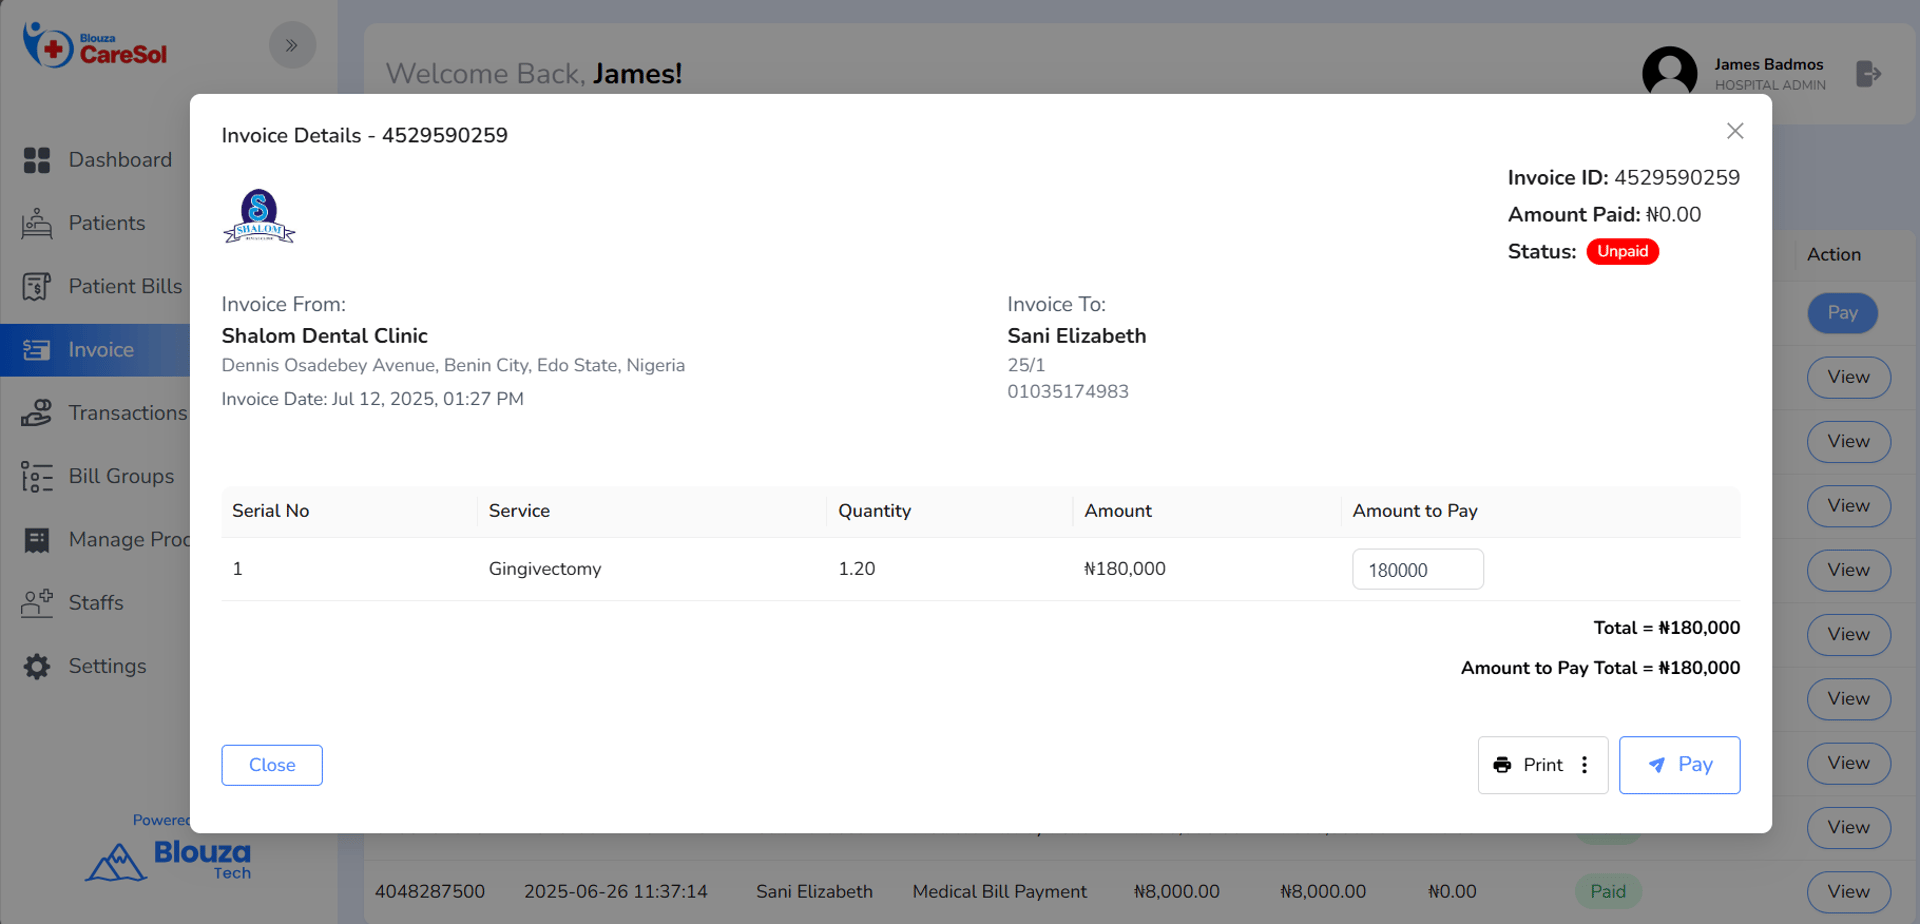Edit the Amount to Pay field for Gingivectomy
Image resolution: width=1920 pixels, height=924 pixels.
1417,570
